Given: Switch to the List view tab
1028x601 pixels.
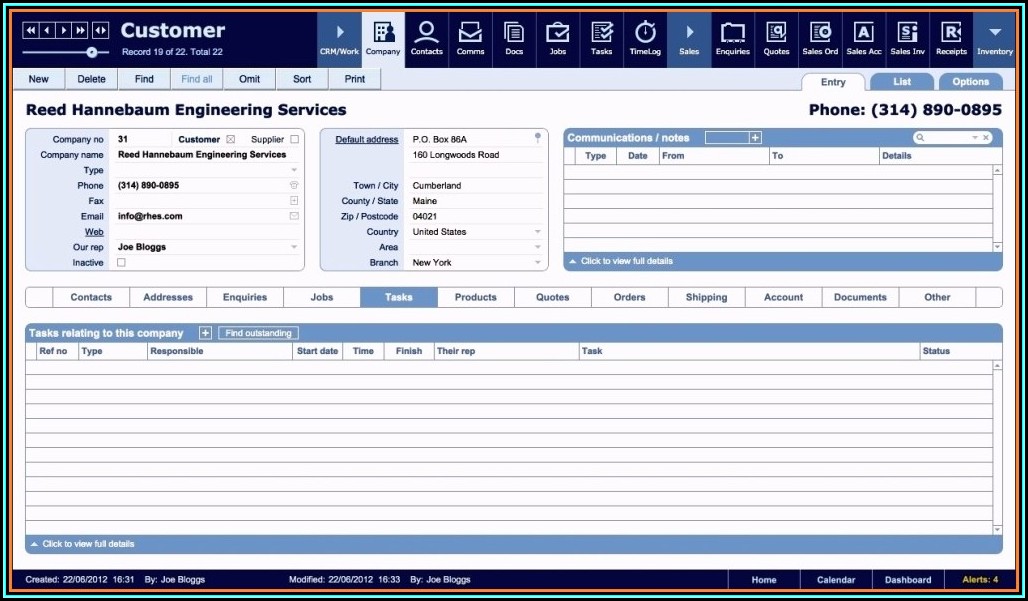Looking at the screenshot, I should pyautogui.click(x=901, y=82).
